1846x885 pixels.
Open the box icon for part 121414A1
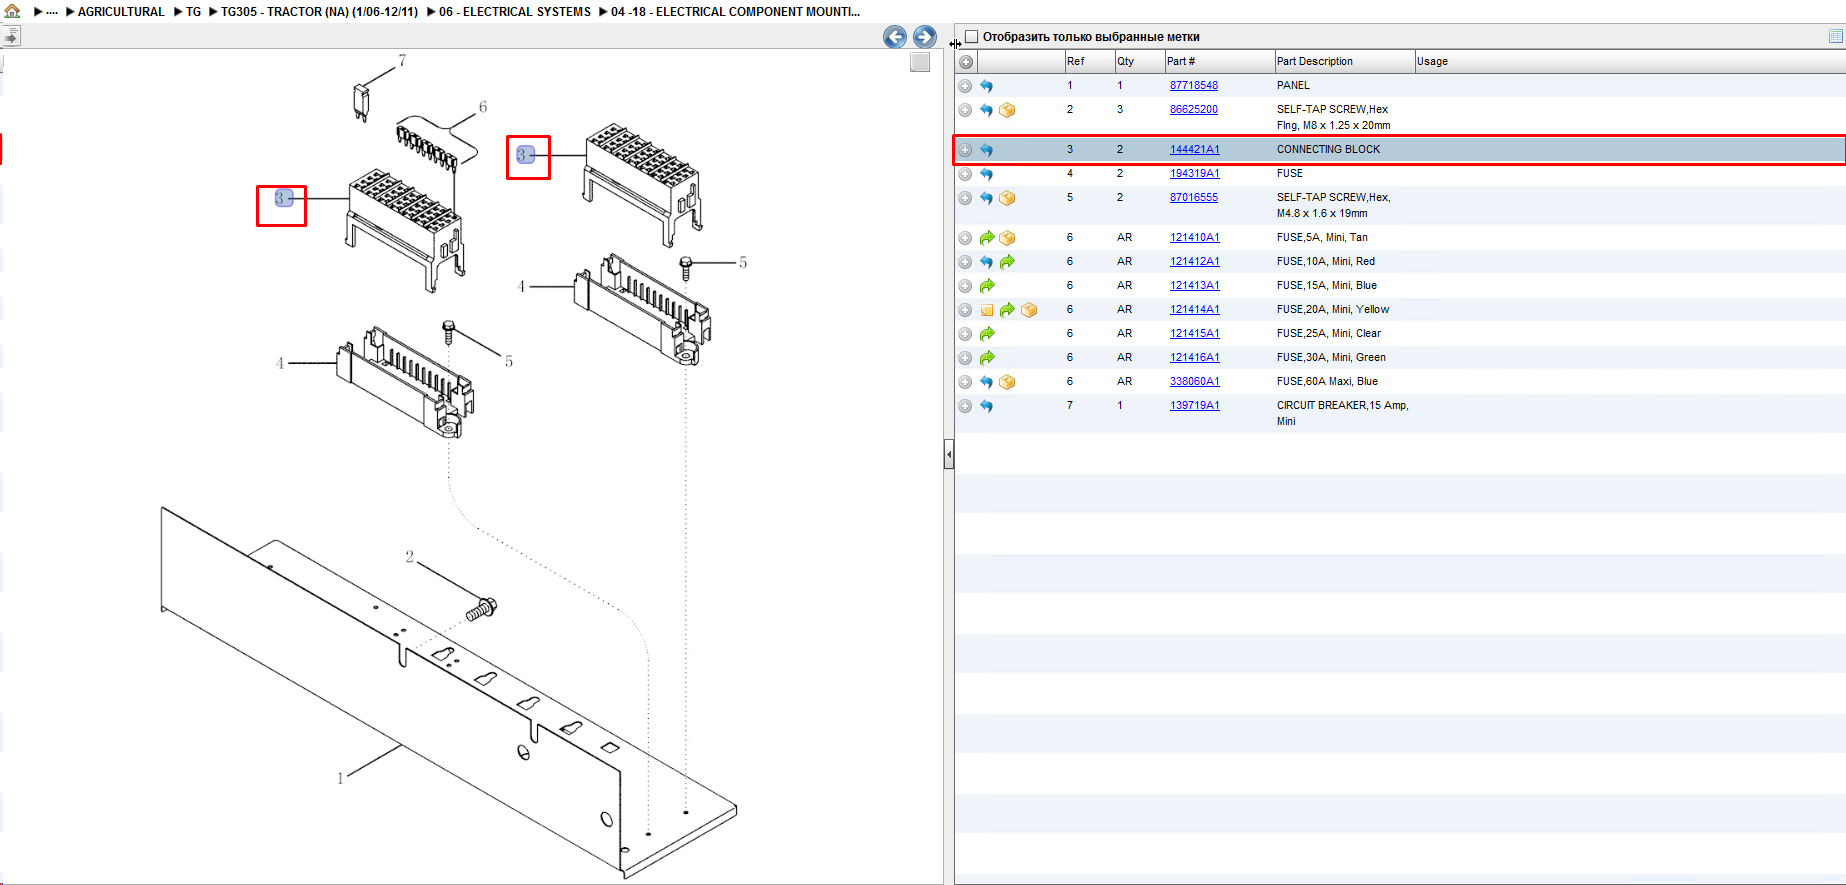pyautogui.click(x=1029, y=310)
